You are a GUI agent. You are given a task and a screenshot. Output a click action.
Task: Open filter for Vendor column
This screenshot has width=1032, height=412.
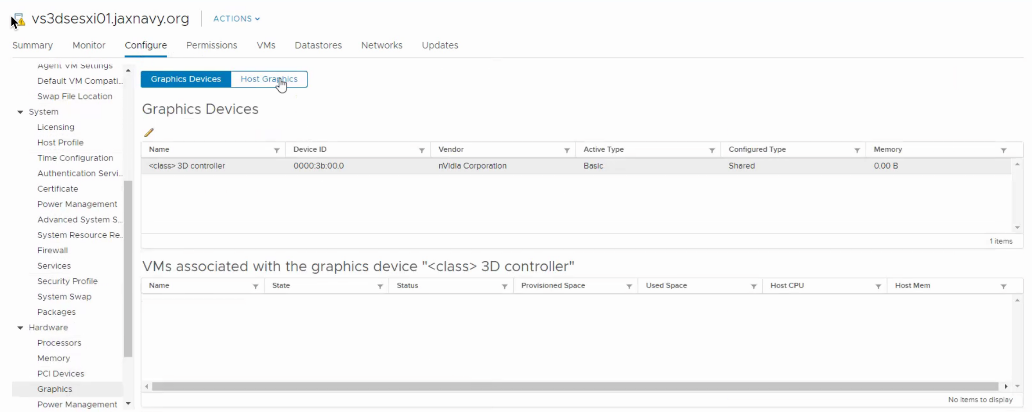coord(567,150)
